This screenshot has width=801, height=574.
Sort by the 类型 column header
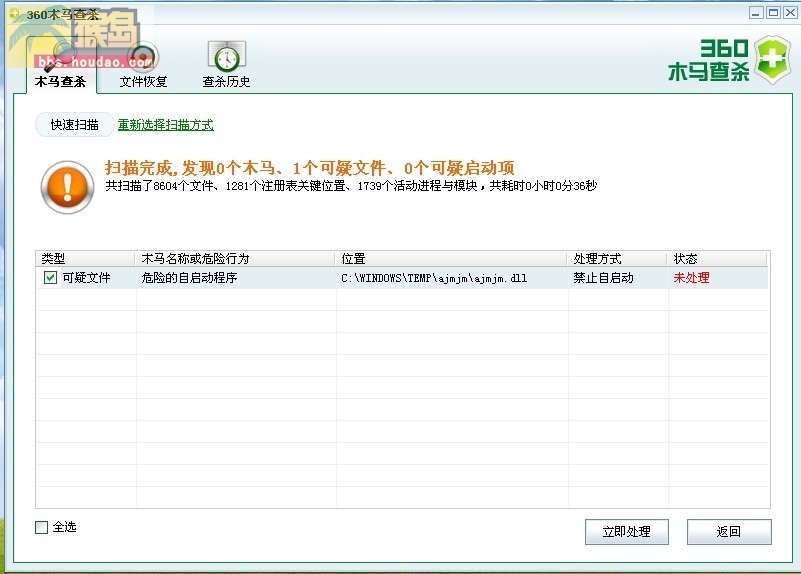coord(85,258)
